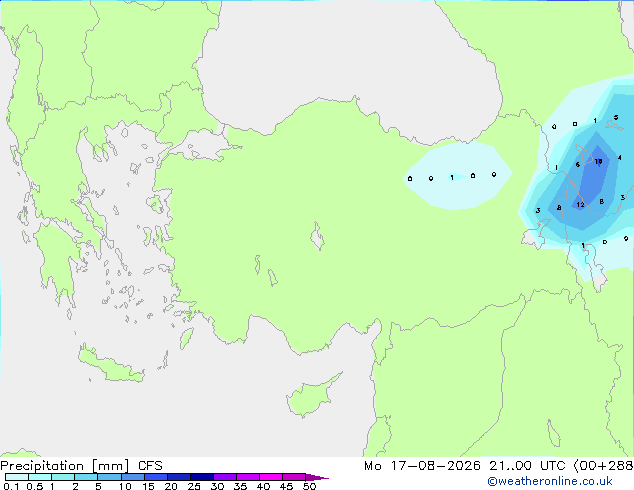Screen dimensions: 634x490
Task: Click the '[mm]' unit label
Action: (110, 466)
